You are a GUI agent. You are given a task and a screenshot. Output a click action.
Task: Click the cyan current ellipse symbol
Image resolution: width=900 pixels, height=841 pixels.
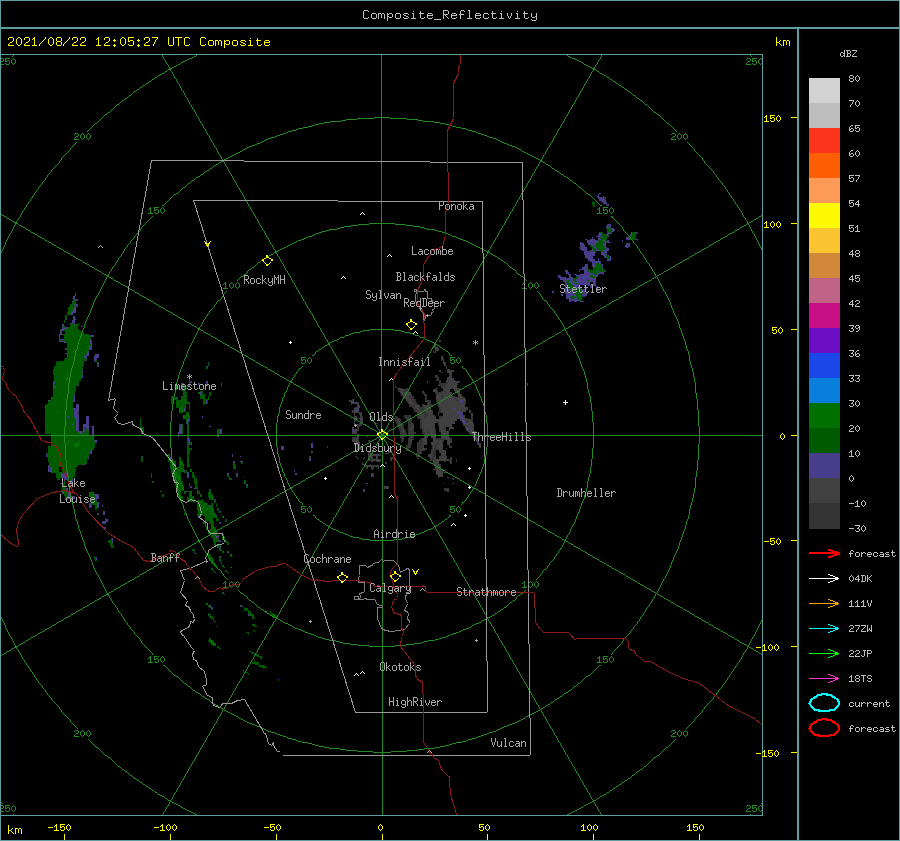824,703
